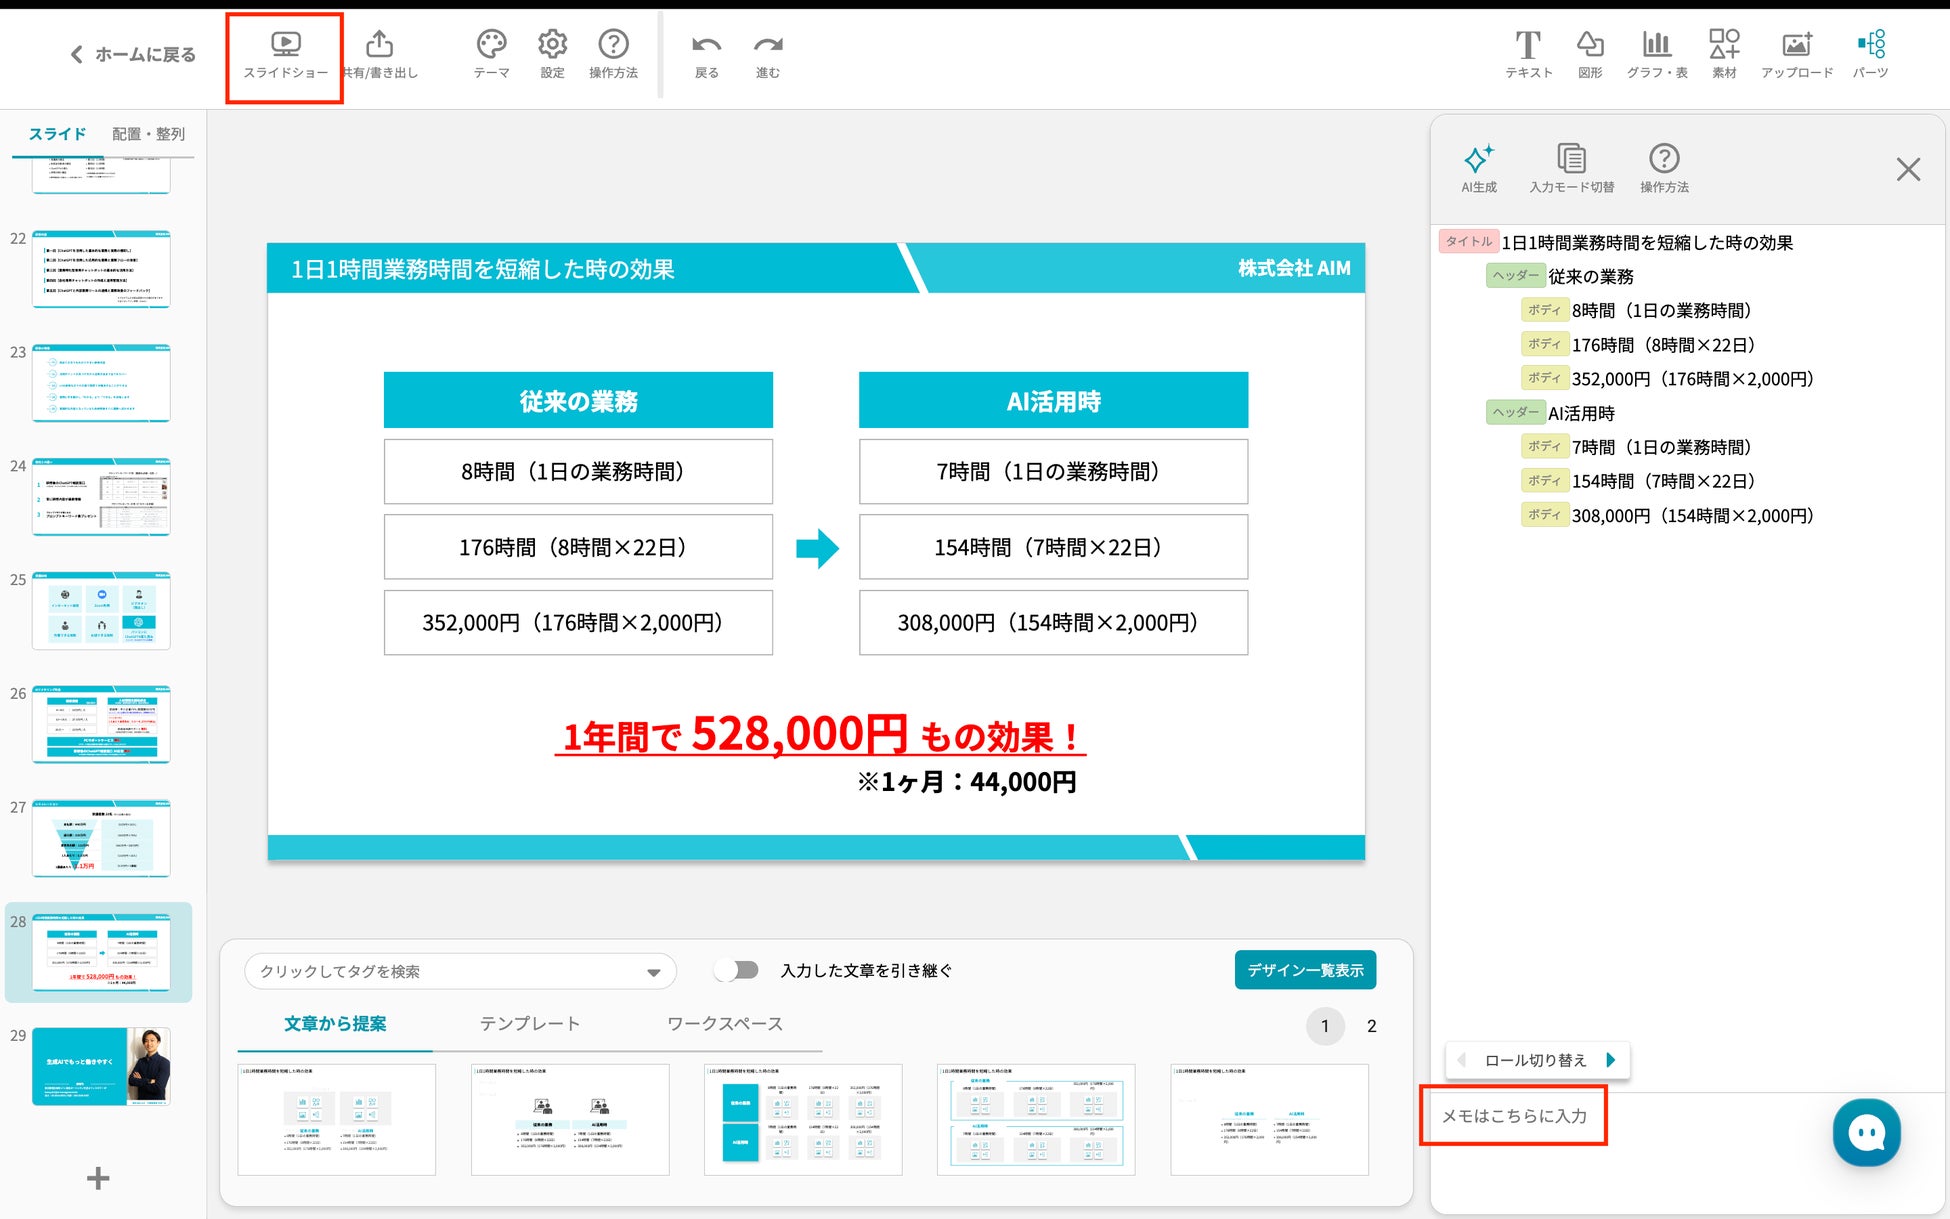
Task: Select the text (テキスト) tool icon
Action: point(1527,45)
